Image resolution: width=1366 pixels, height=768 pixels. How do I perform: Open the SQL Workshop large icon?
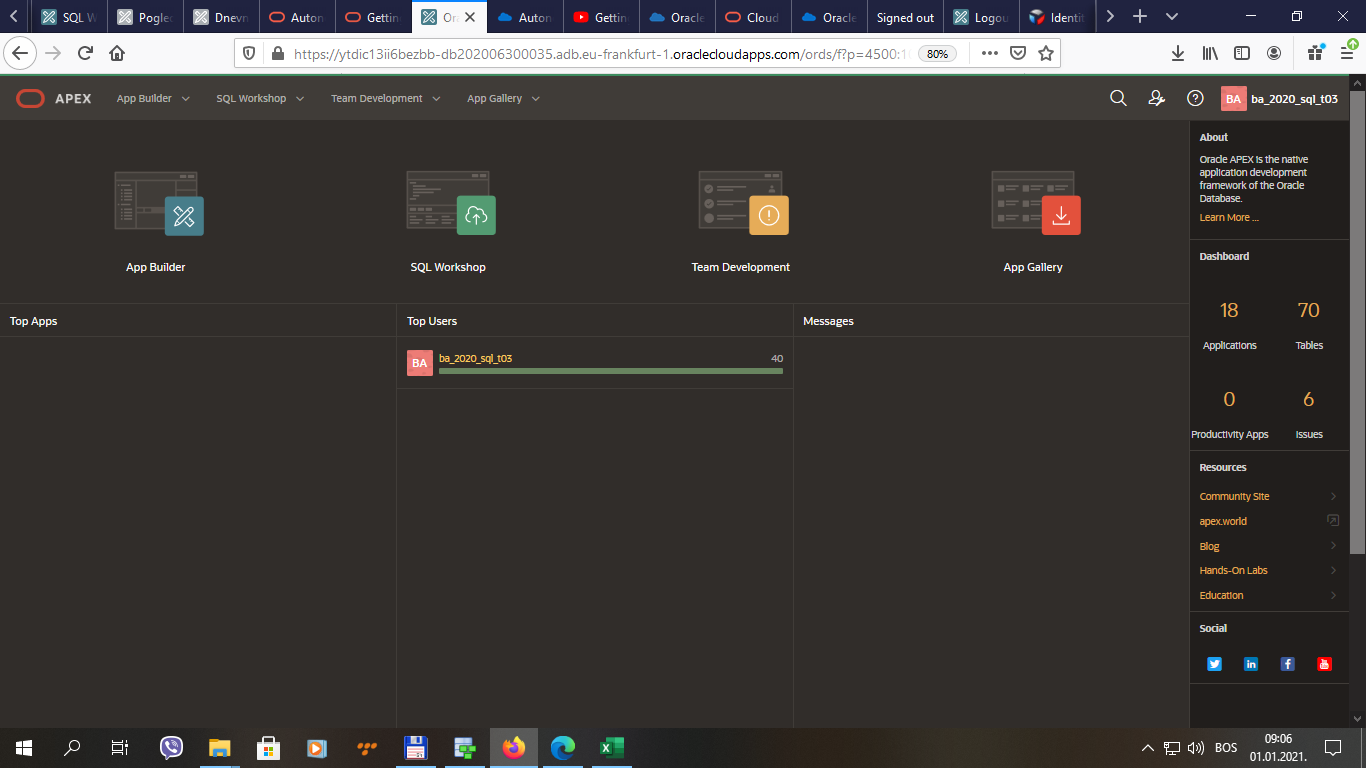[449, 203]
